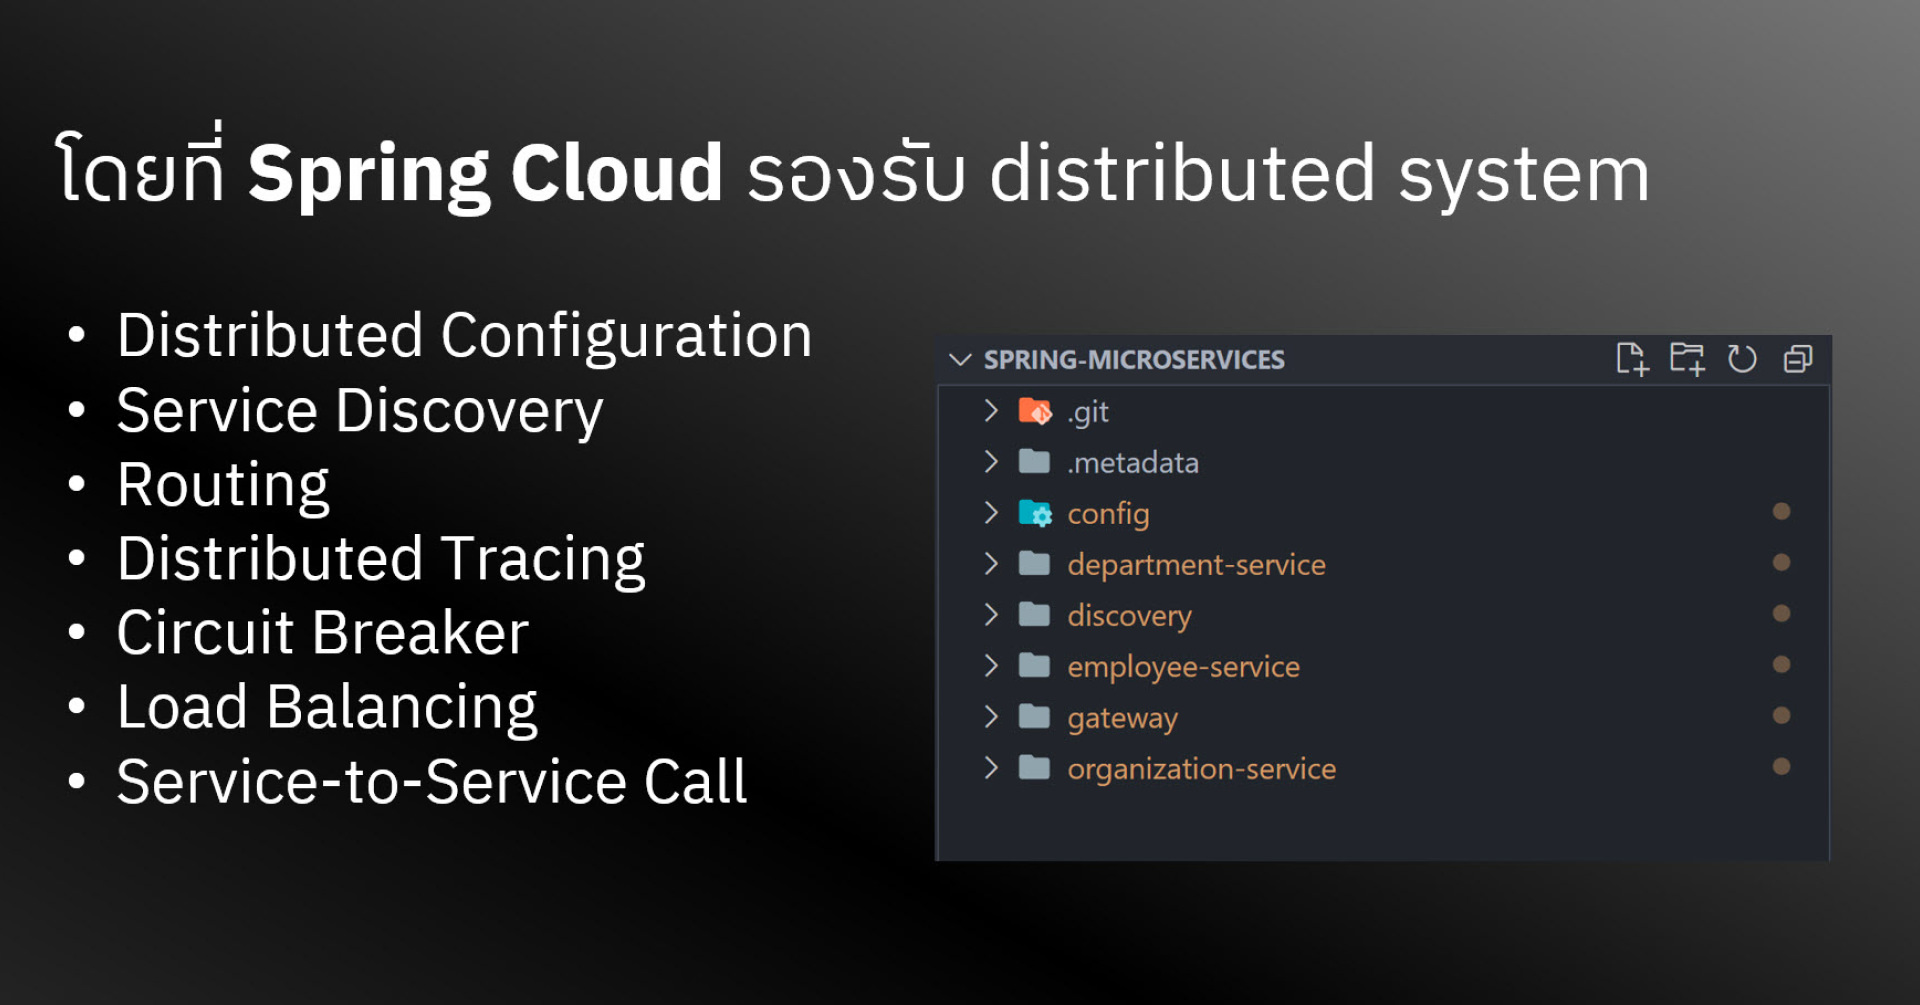The height and width of the screenshot is (1005, 1920).
Task: Click the modified dot beside gateway
Action: pos(1781,715)
